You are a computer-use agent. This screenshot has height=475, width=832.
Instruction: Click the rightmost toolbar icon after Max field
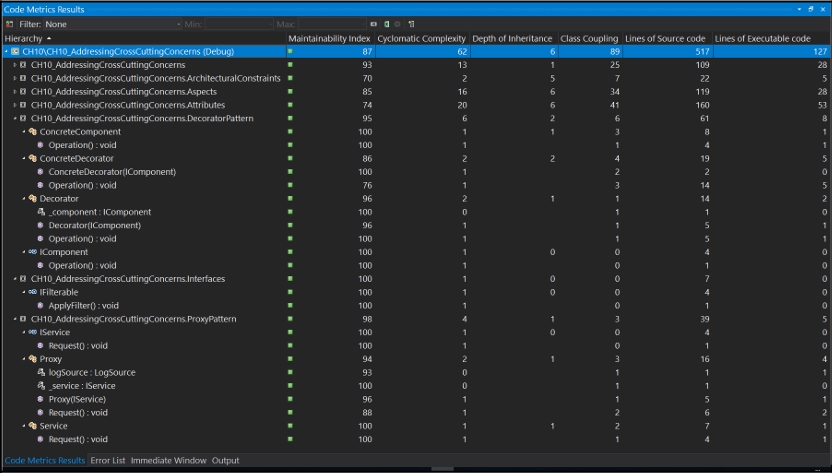pos(411,24)
